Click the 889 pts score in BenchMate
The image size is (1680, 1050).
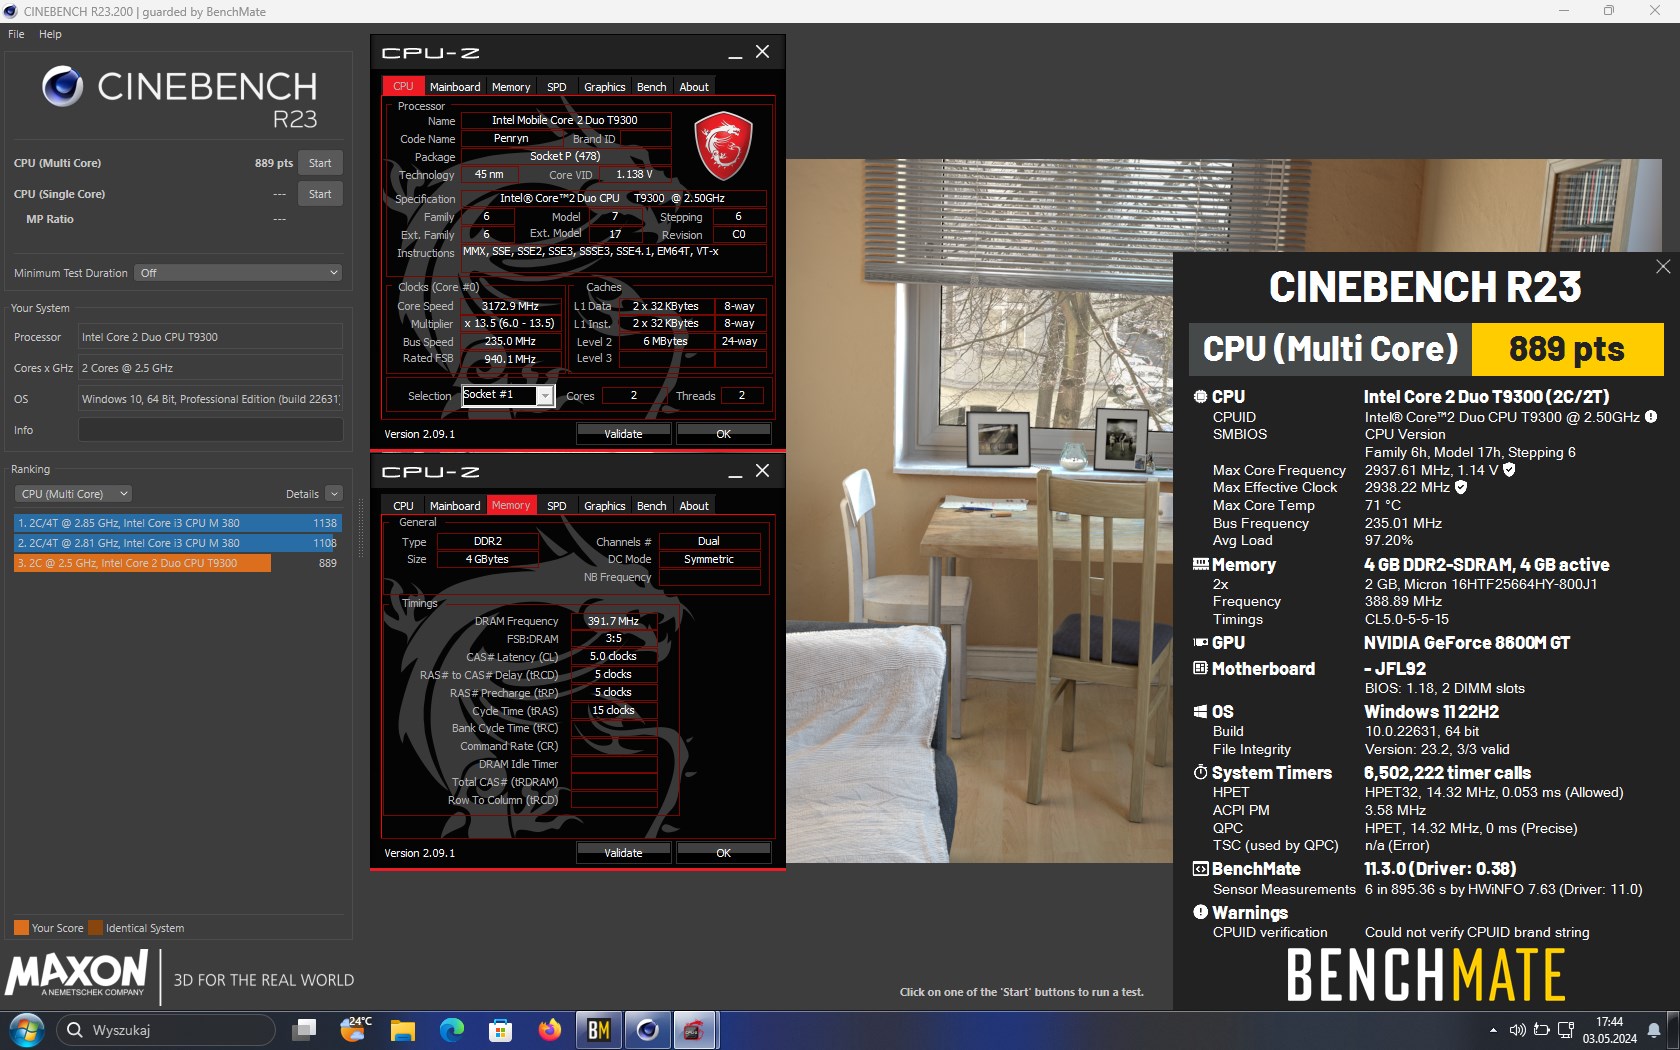coord(1567,349)
